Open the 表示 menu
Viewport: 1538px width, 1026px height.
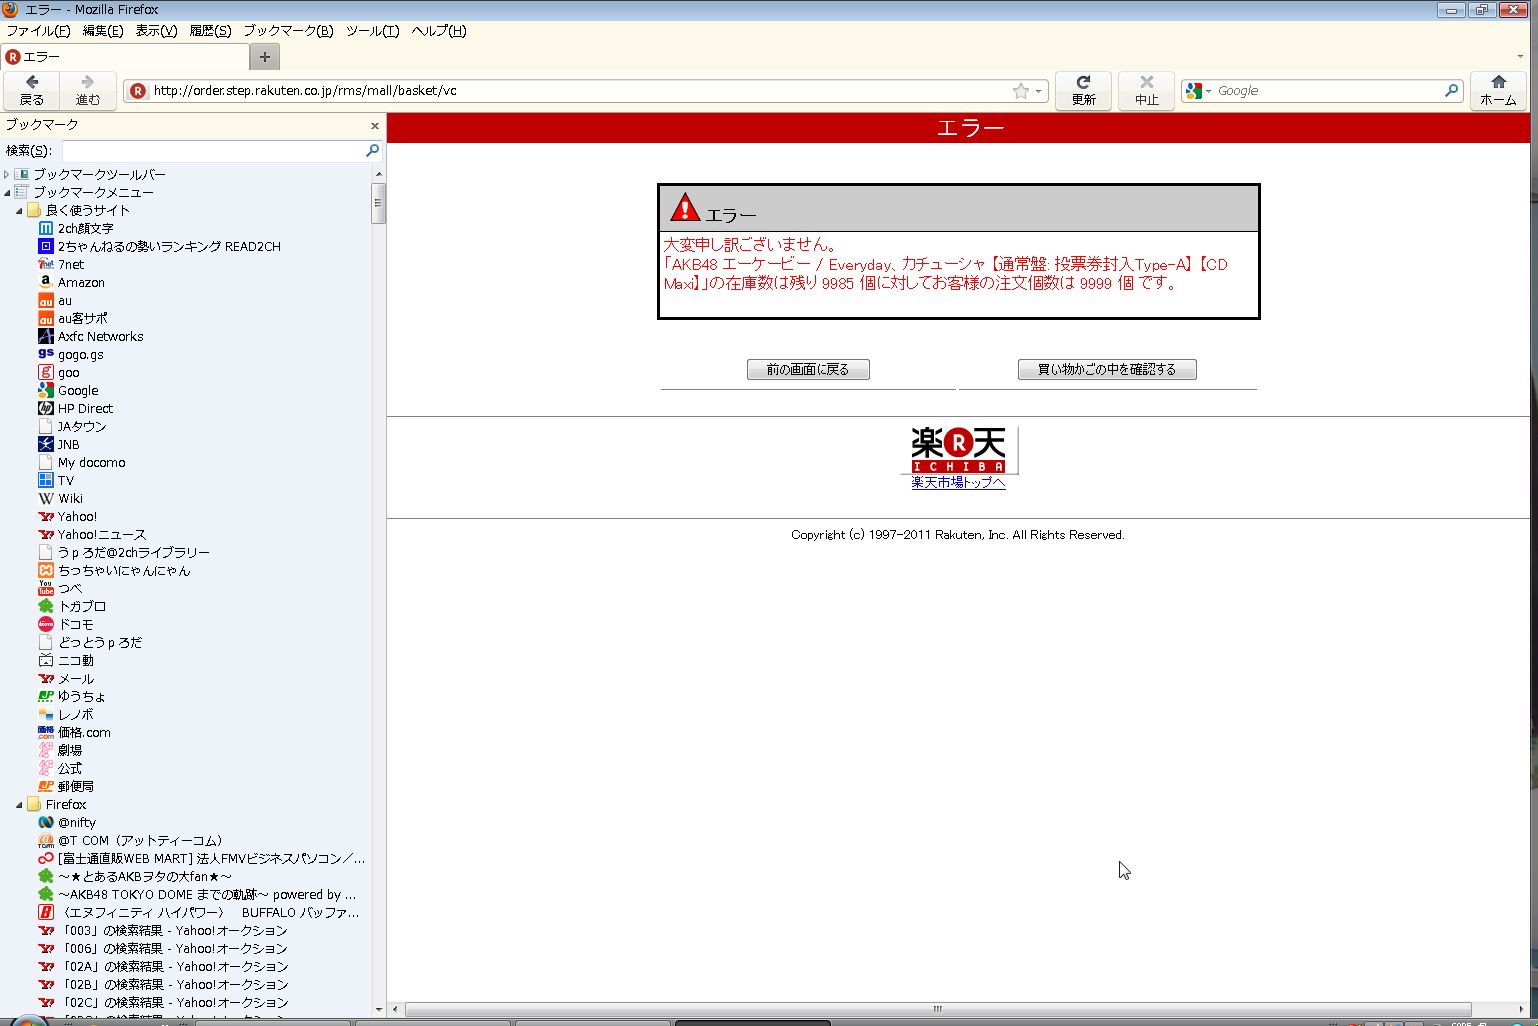click(x=156, y=31)
